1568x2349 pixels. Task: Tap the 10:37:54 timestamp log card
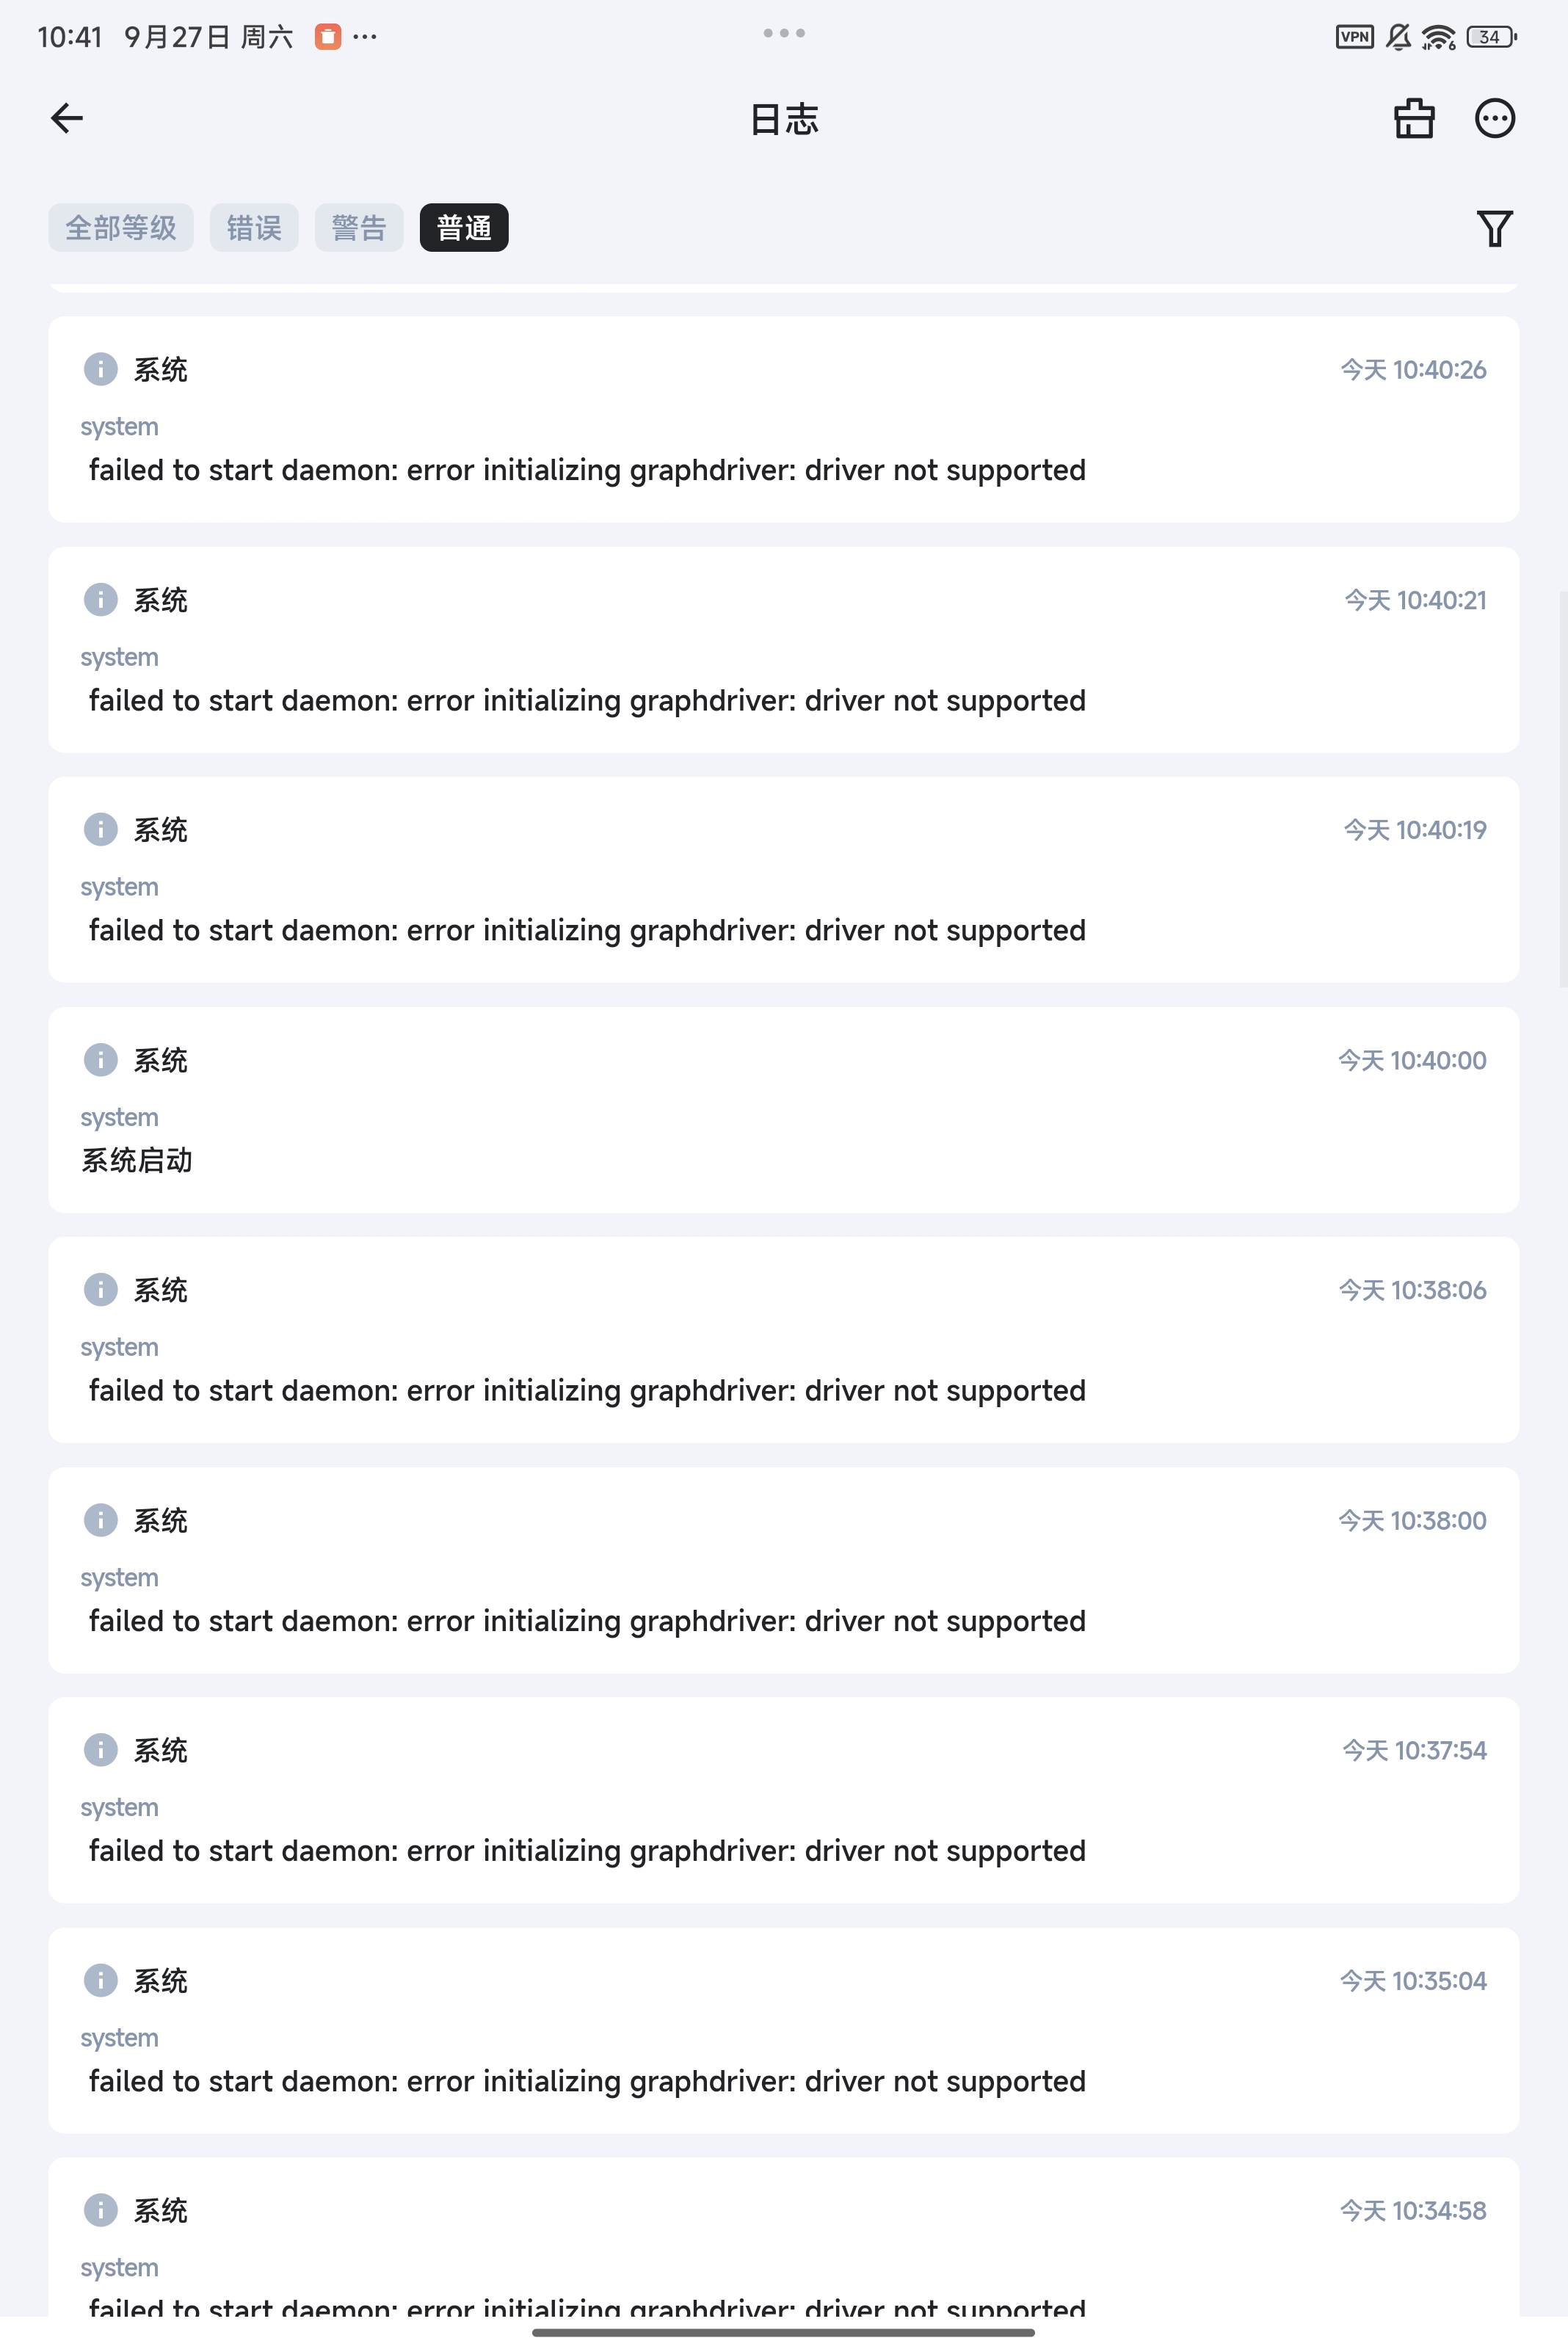783,1800
